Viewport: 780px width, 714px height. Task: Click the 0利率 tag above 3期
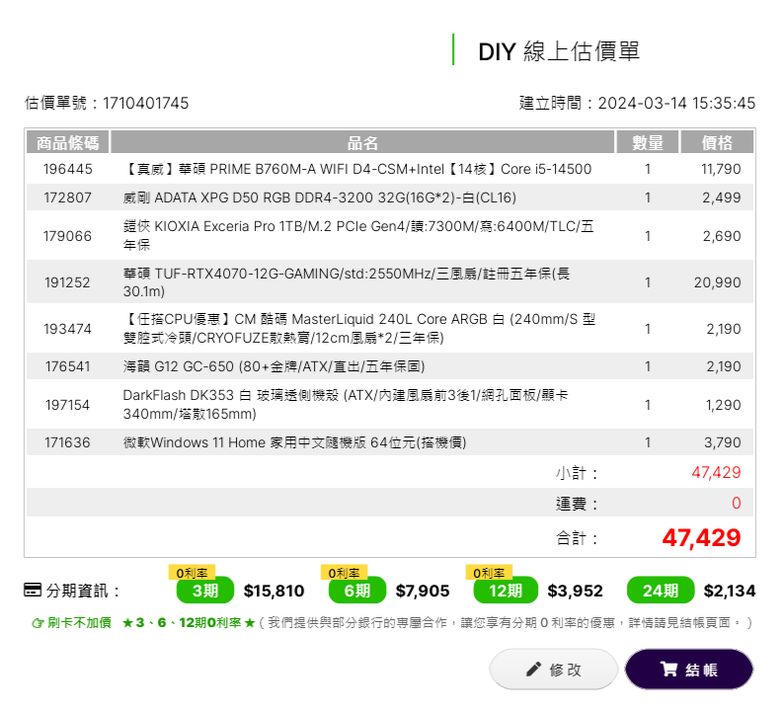click(192, 573)
